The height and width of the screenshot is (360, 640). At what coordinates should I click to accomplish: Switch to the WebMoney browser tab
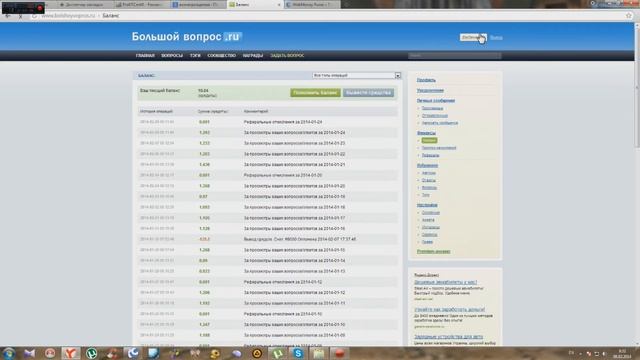click(312, 4)
